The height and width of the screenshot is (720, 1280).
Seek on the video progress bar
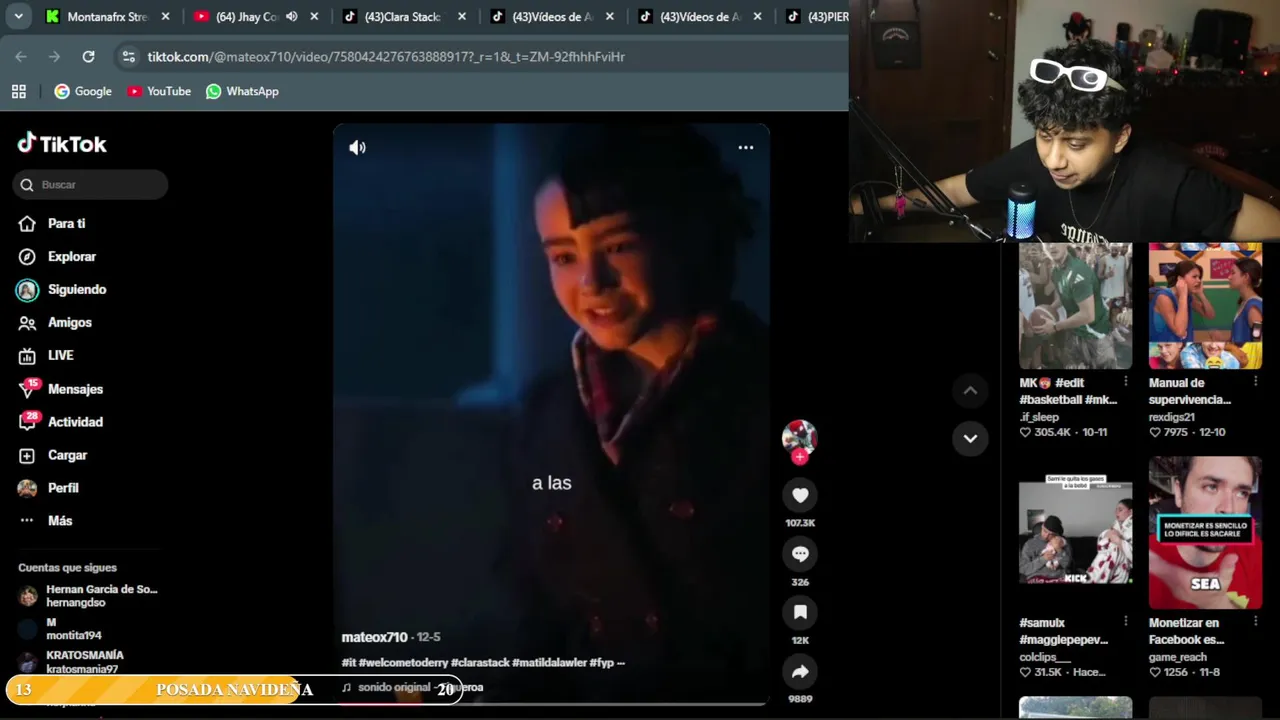[x=551, y=703]
